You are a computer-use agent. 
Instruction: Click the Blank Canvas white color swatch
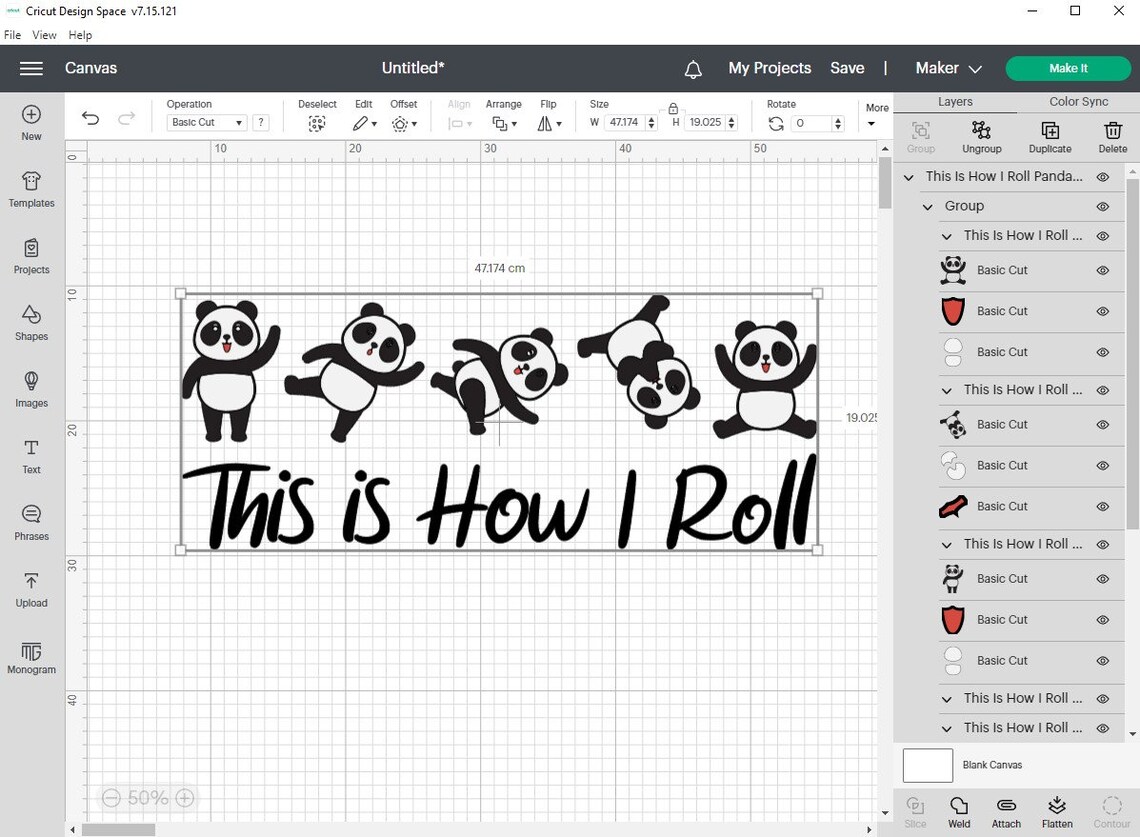point(927,764)
